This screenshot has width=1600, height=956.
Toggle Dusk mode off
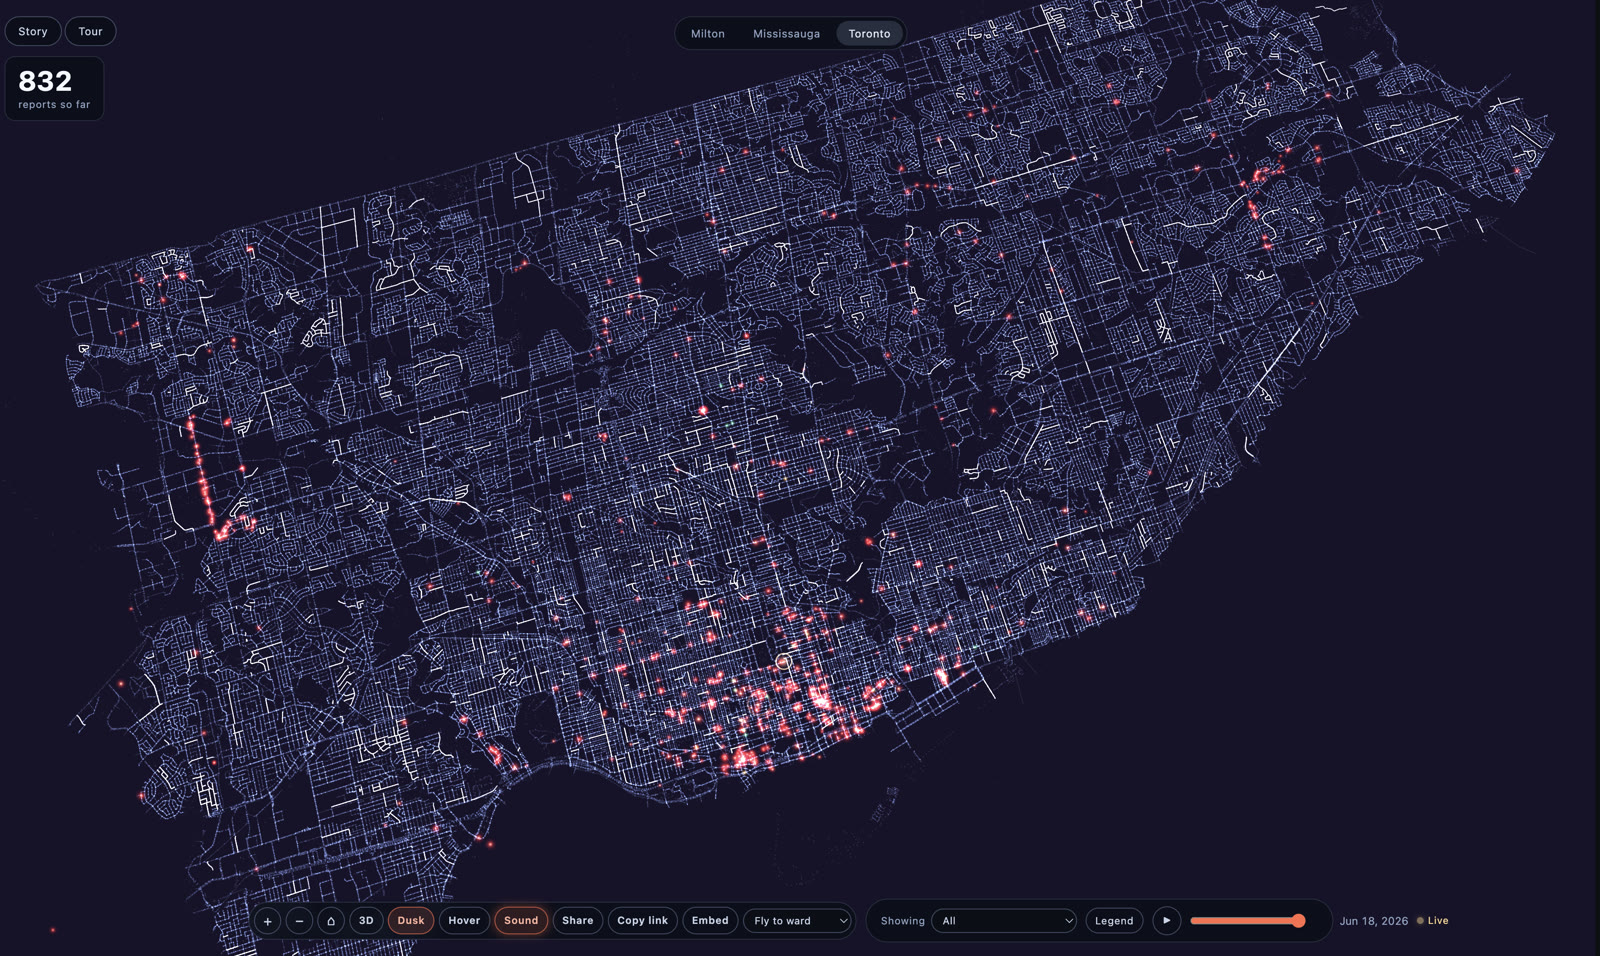(x=411, y=920)
